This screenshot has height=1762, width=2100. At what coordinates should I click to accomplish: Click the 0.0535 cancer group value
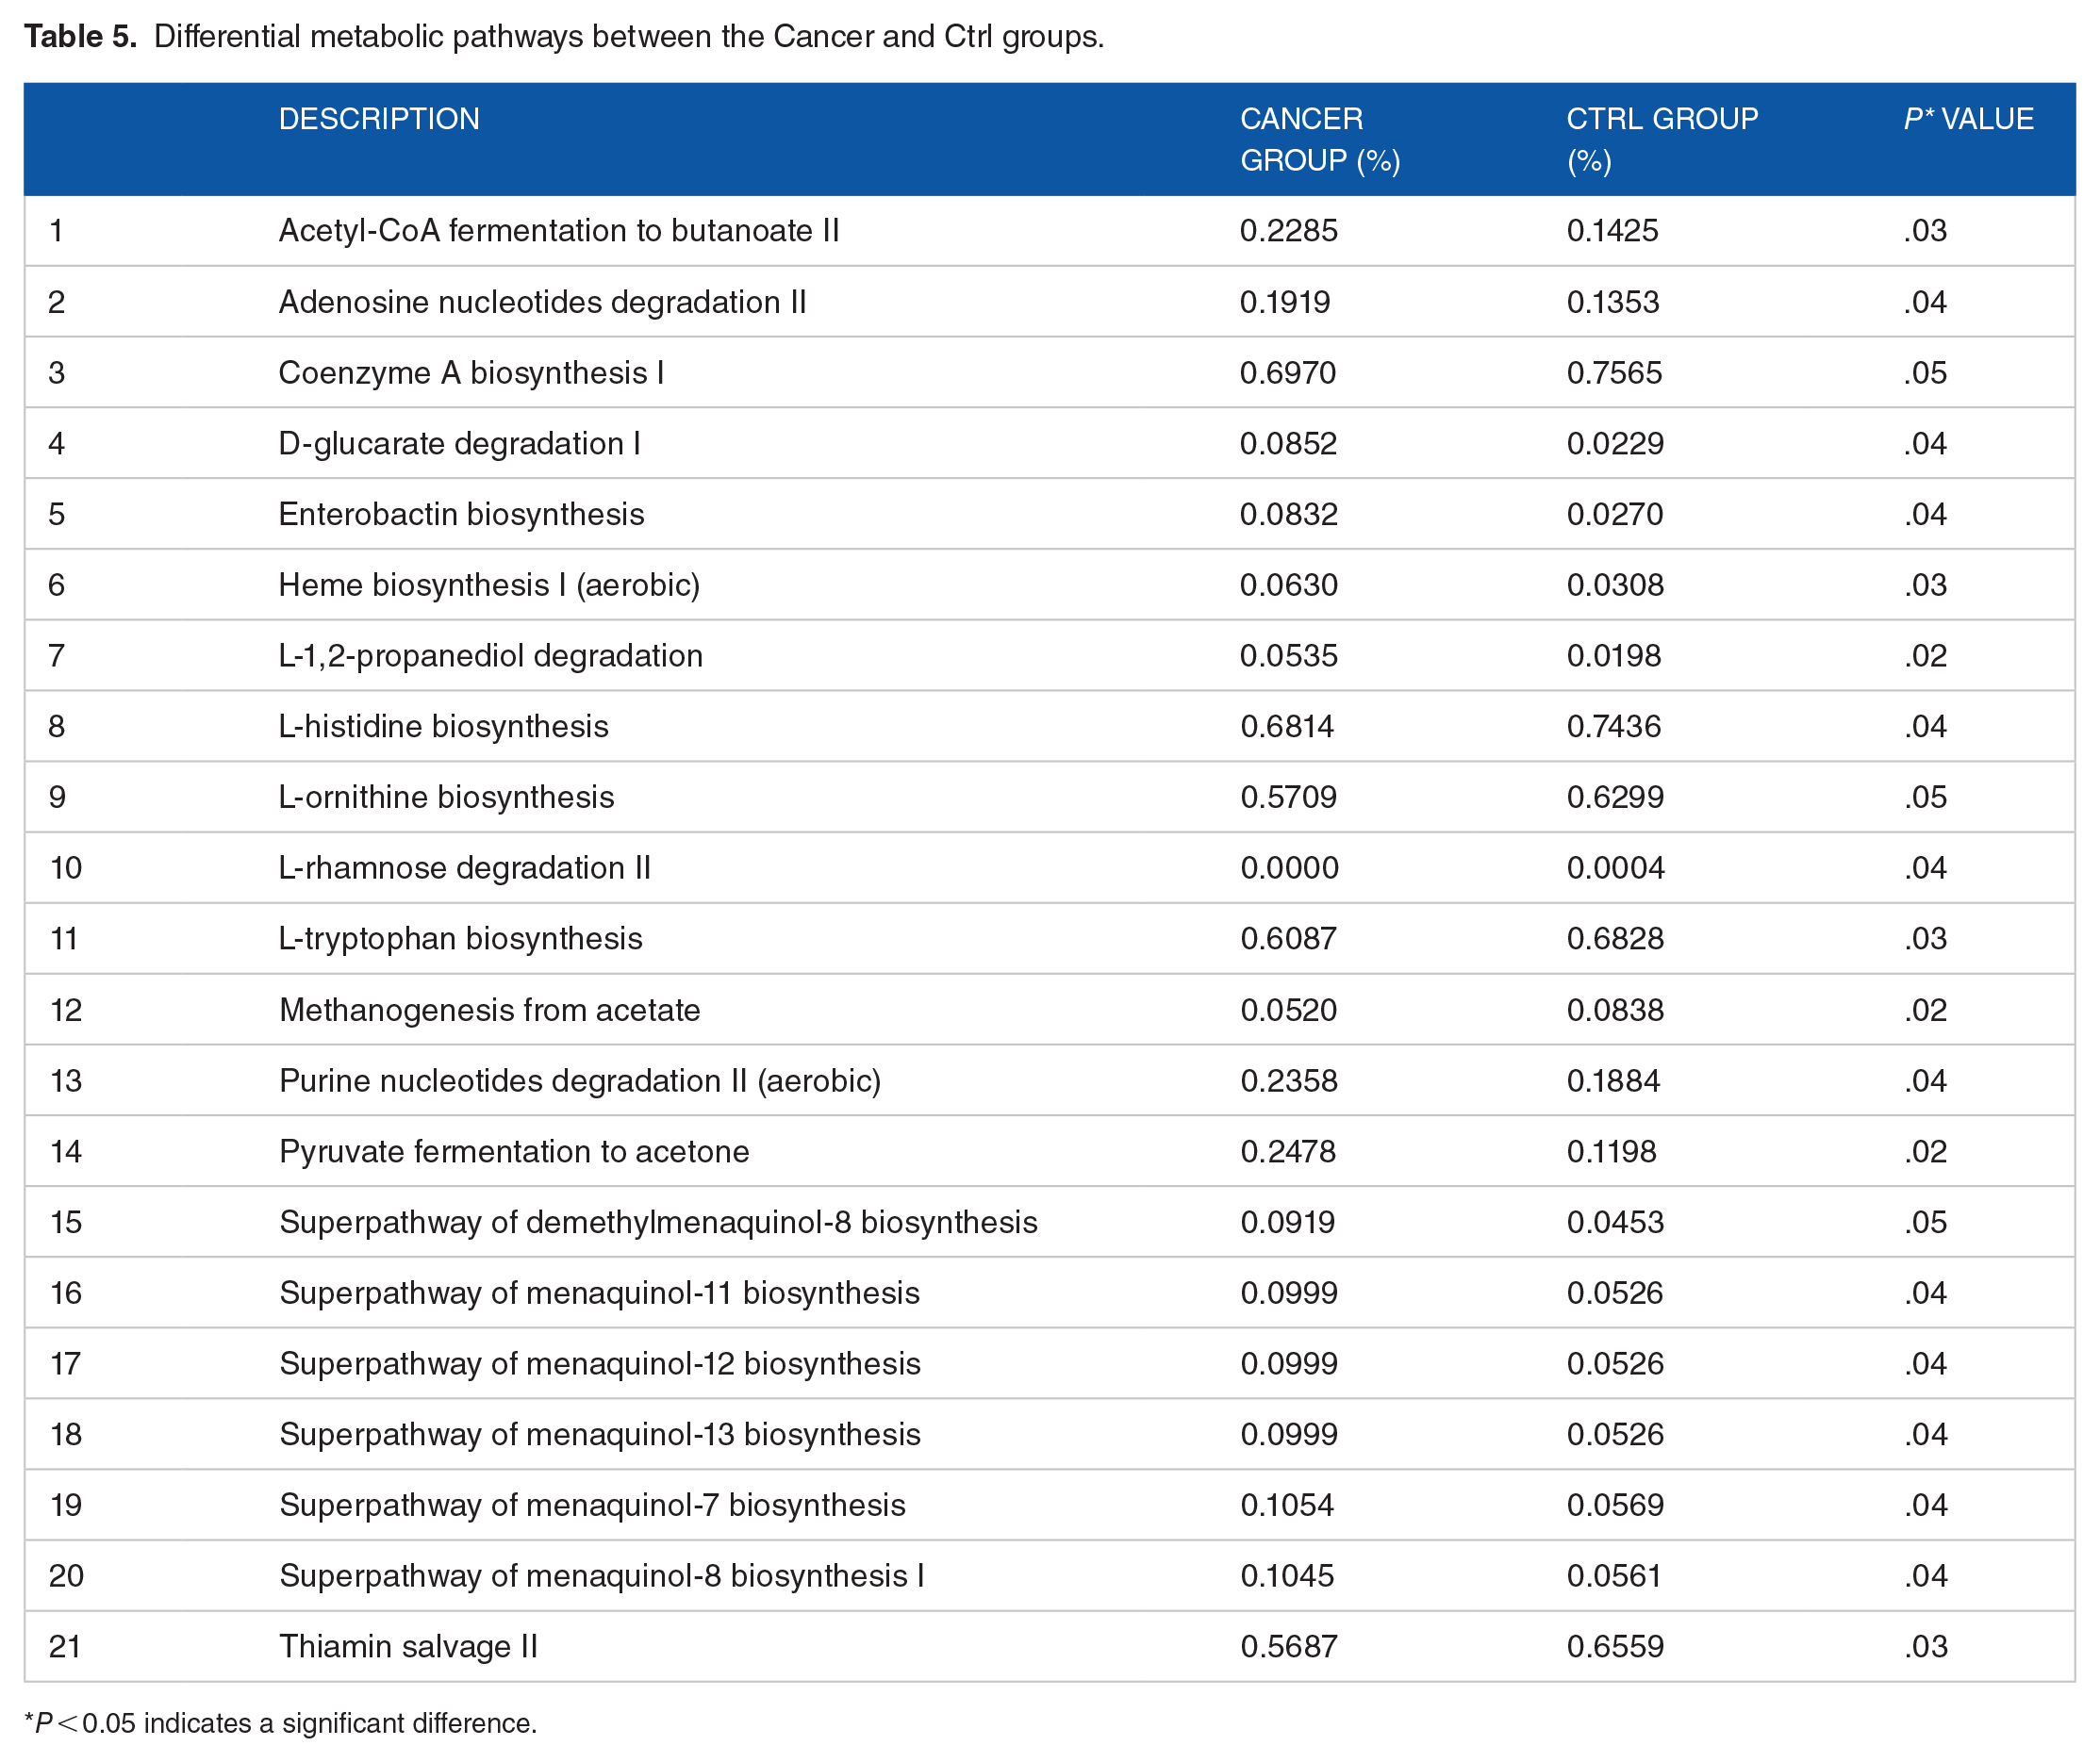pyautogui.click(x=1289, y=656)
